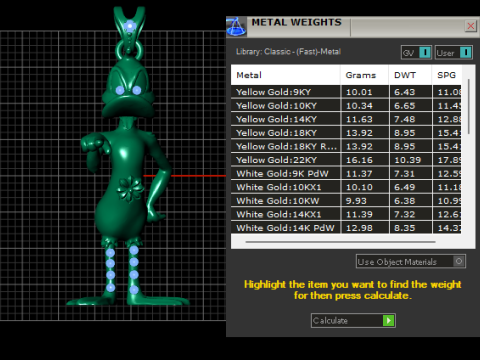Click grams value 16.16
This screenshot has height=360, width=480.
pyautogui.click(x=359, y=160)
